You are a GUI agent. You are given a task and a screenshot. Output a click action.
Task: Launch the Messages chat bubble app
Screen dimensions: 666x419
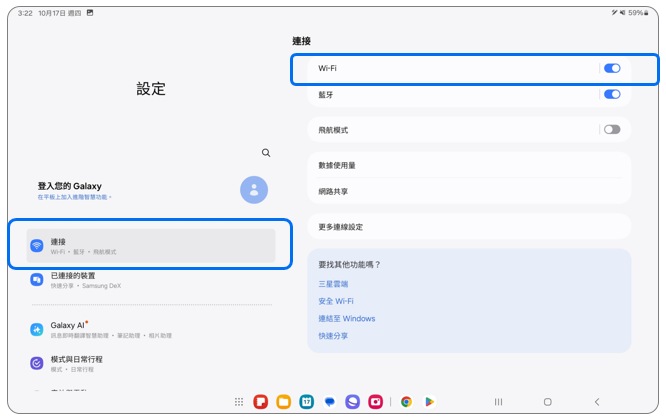pos(330,402)
